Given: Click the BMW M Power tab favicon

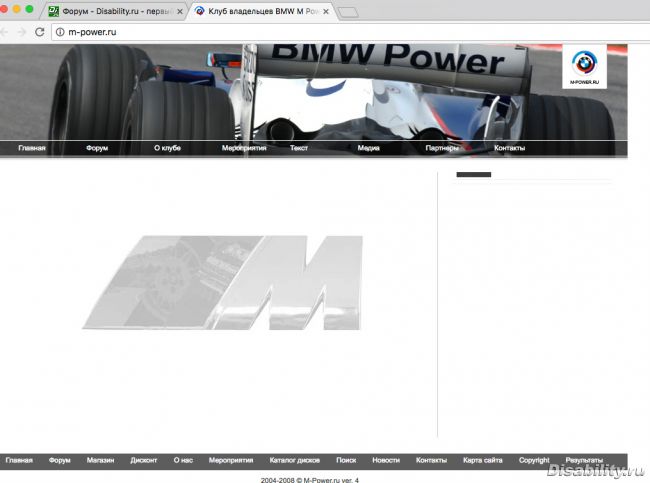Looking at the screenshot, I should (199, 11).
